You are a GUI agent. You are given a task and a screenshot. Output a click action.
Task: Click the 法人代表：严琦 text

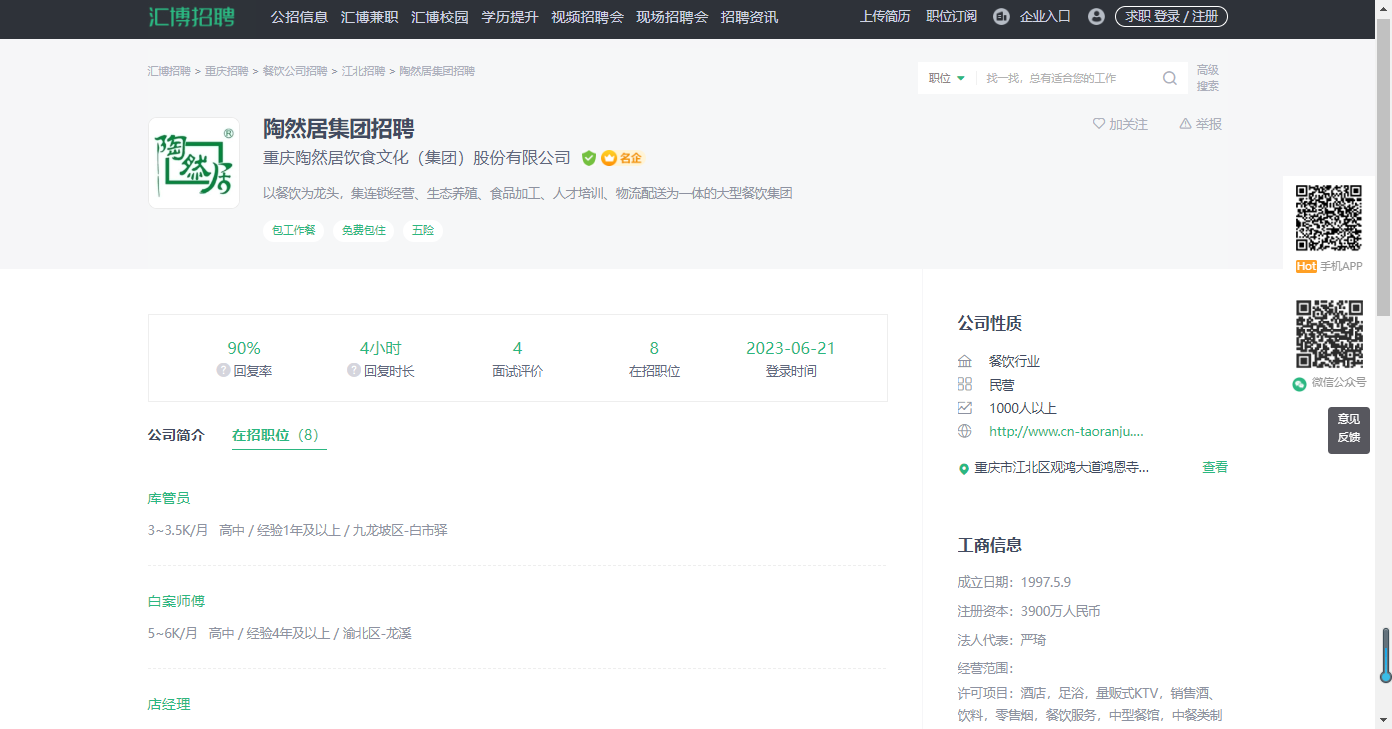click(1002, 640)
